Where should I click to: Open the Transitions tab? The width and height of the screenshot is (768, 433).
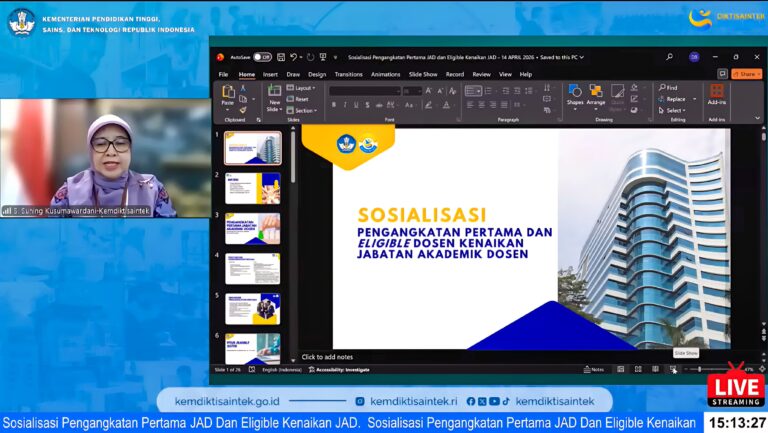348,74
